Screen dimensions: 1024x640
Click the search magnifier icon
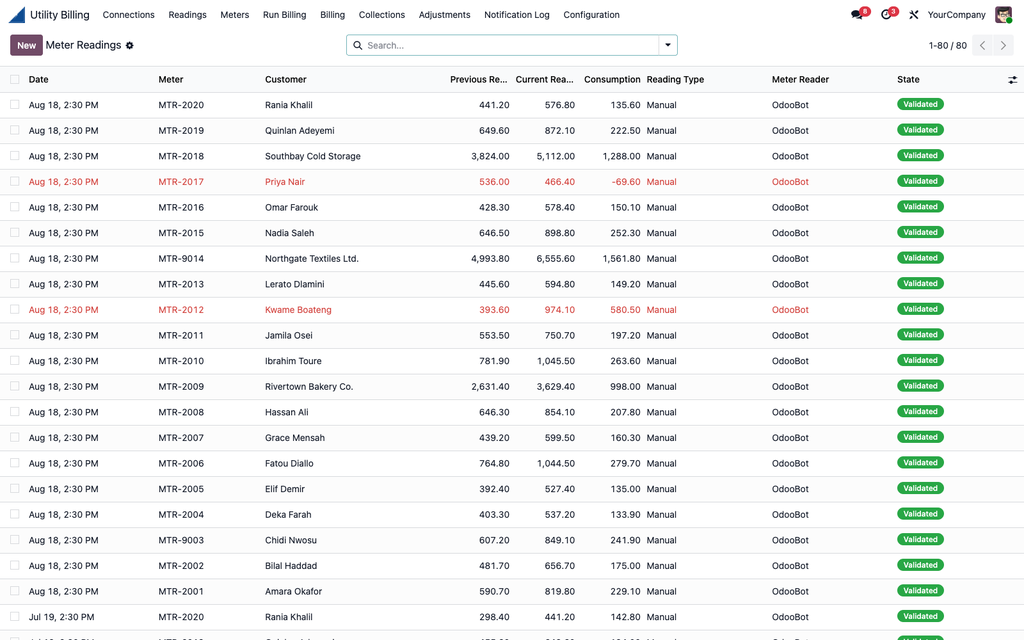[x=358, y=45]
